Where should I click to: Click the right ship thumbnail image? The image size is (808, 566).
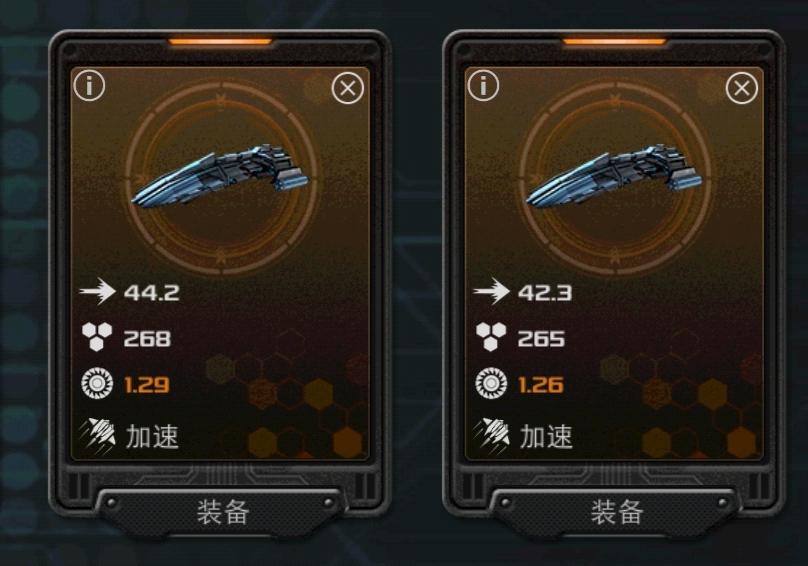click(614, 177)
